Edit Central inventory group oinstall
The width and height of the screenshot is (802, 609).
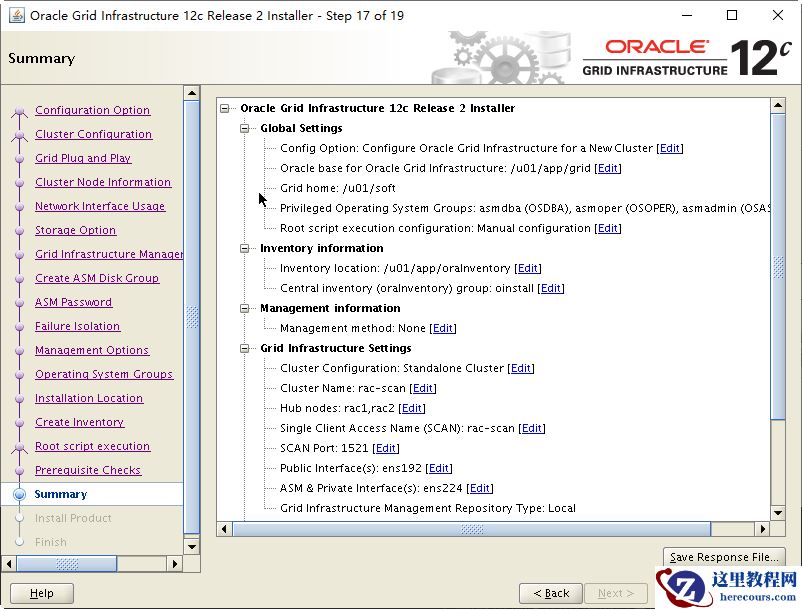551,288
